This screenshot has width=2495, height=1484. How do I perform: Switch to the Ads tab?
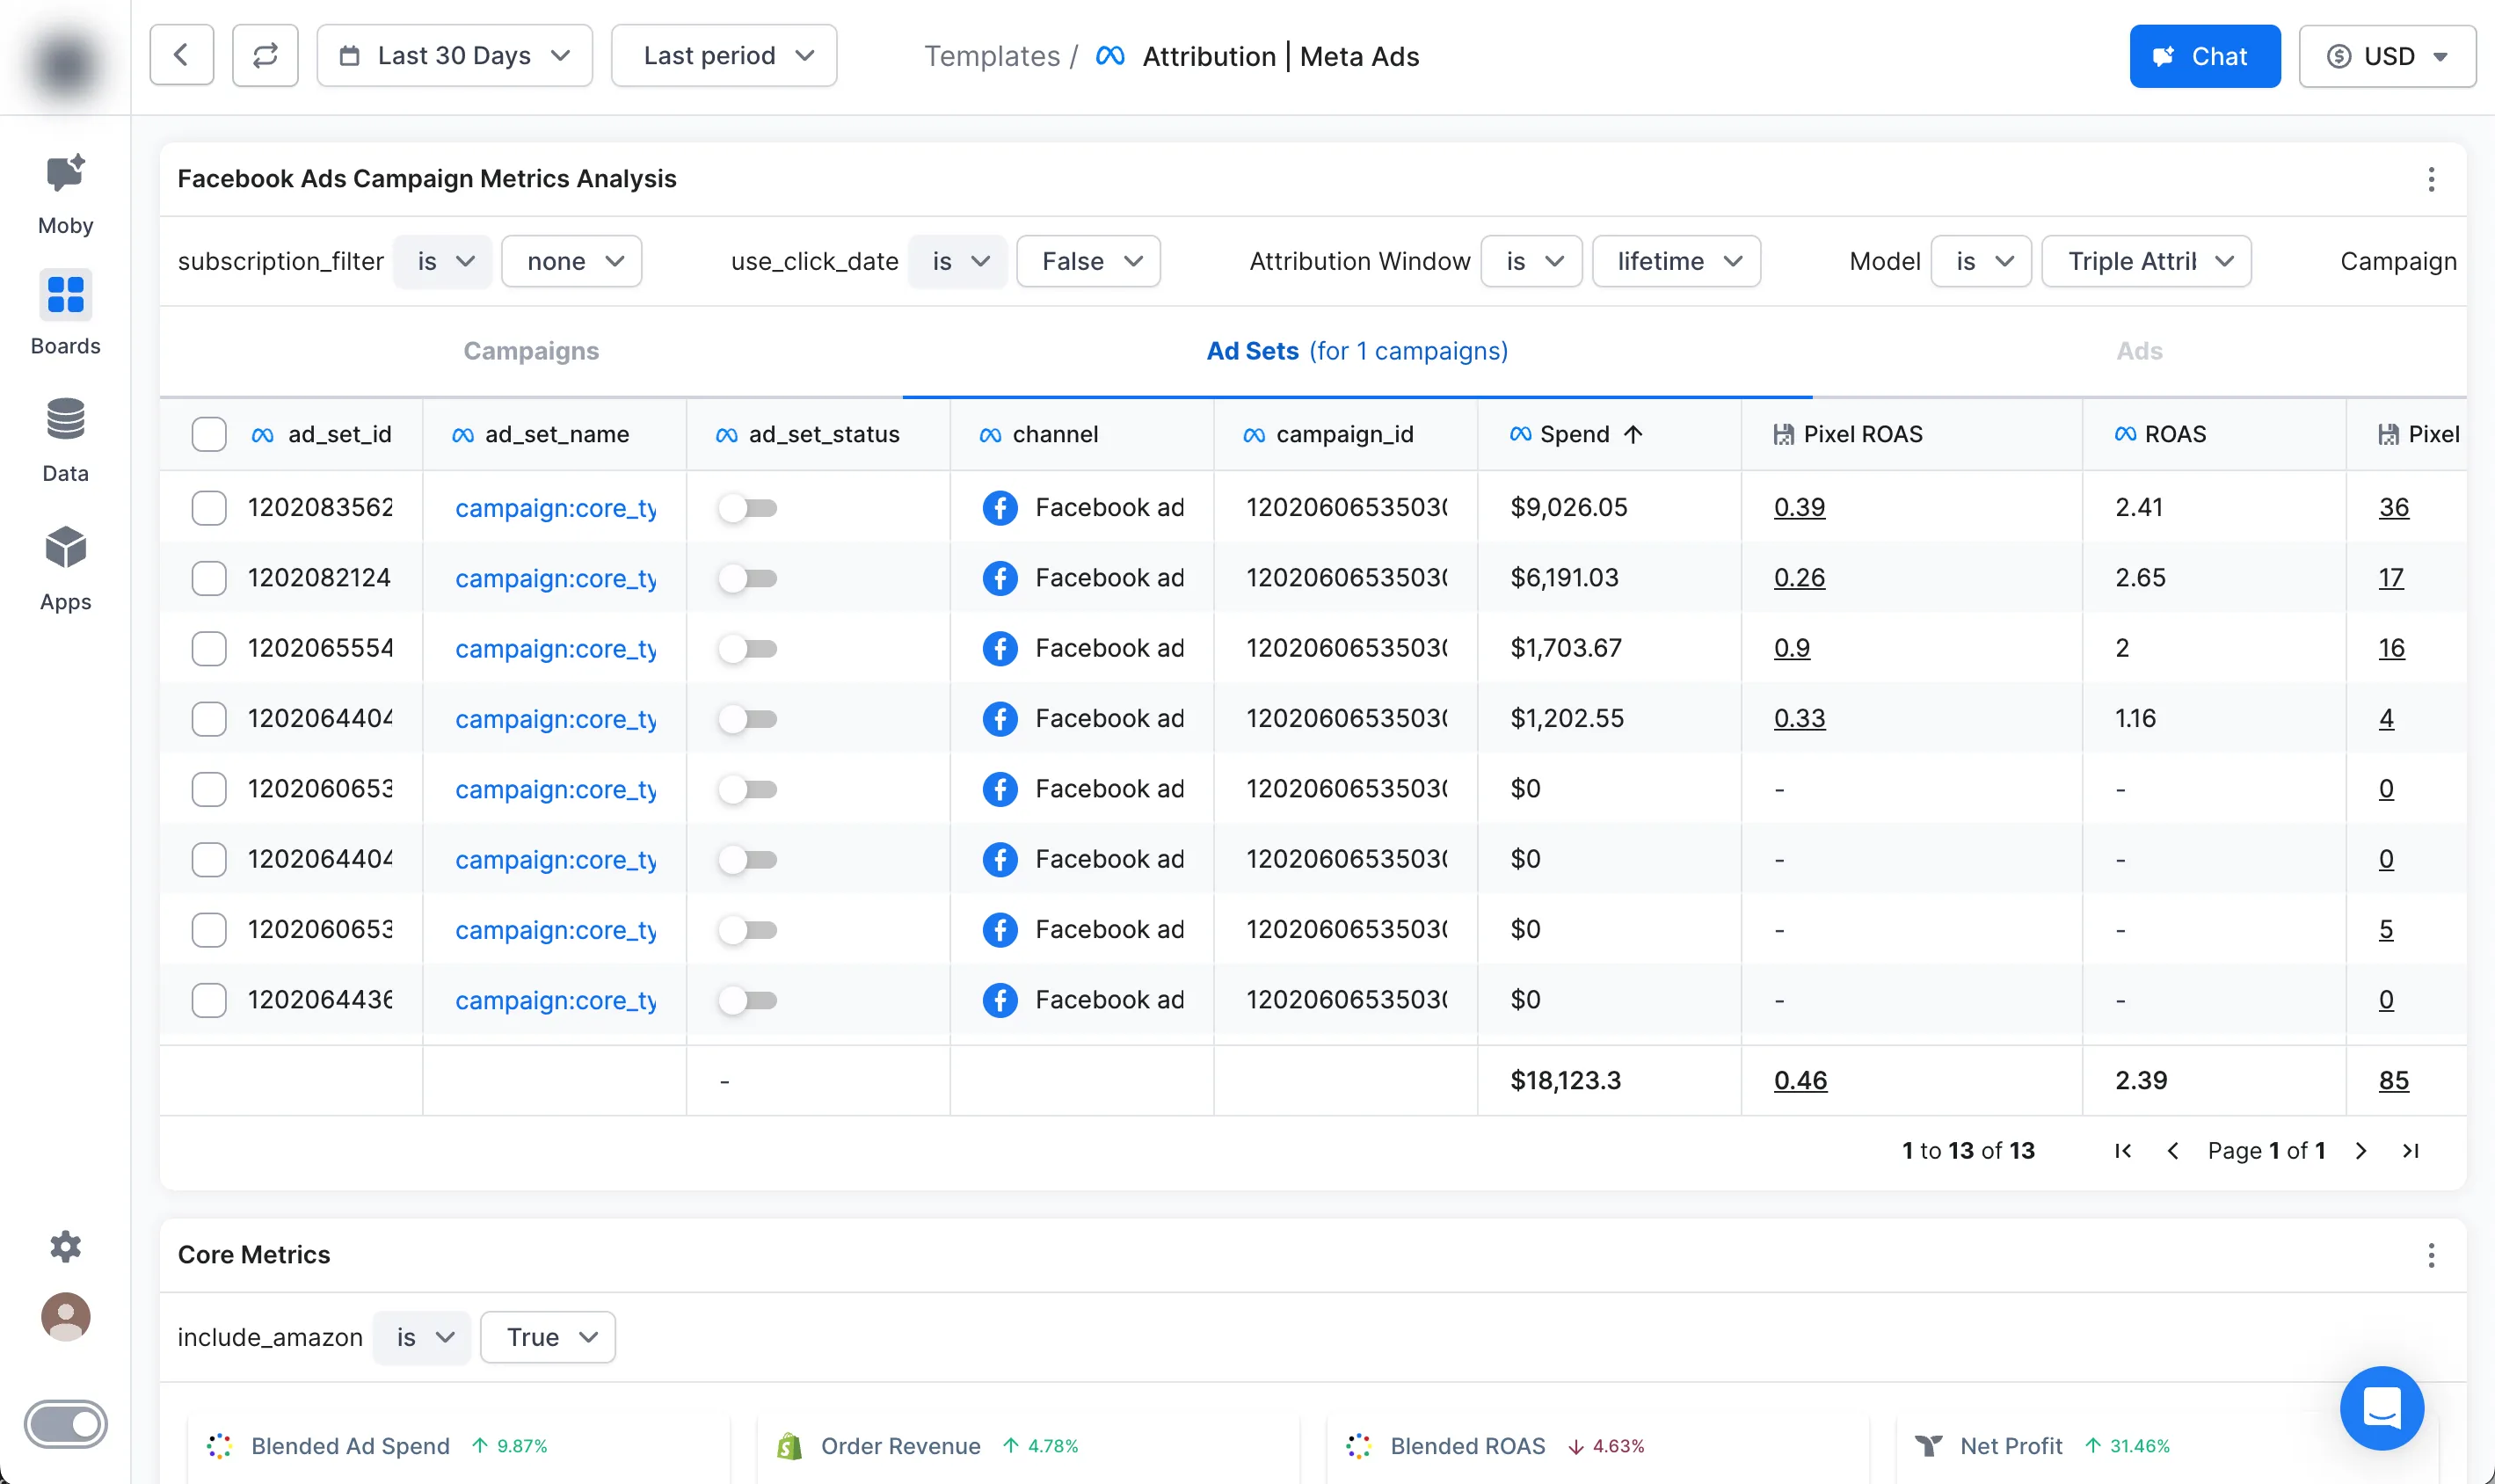[2139, 351]
